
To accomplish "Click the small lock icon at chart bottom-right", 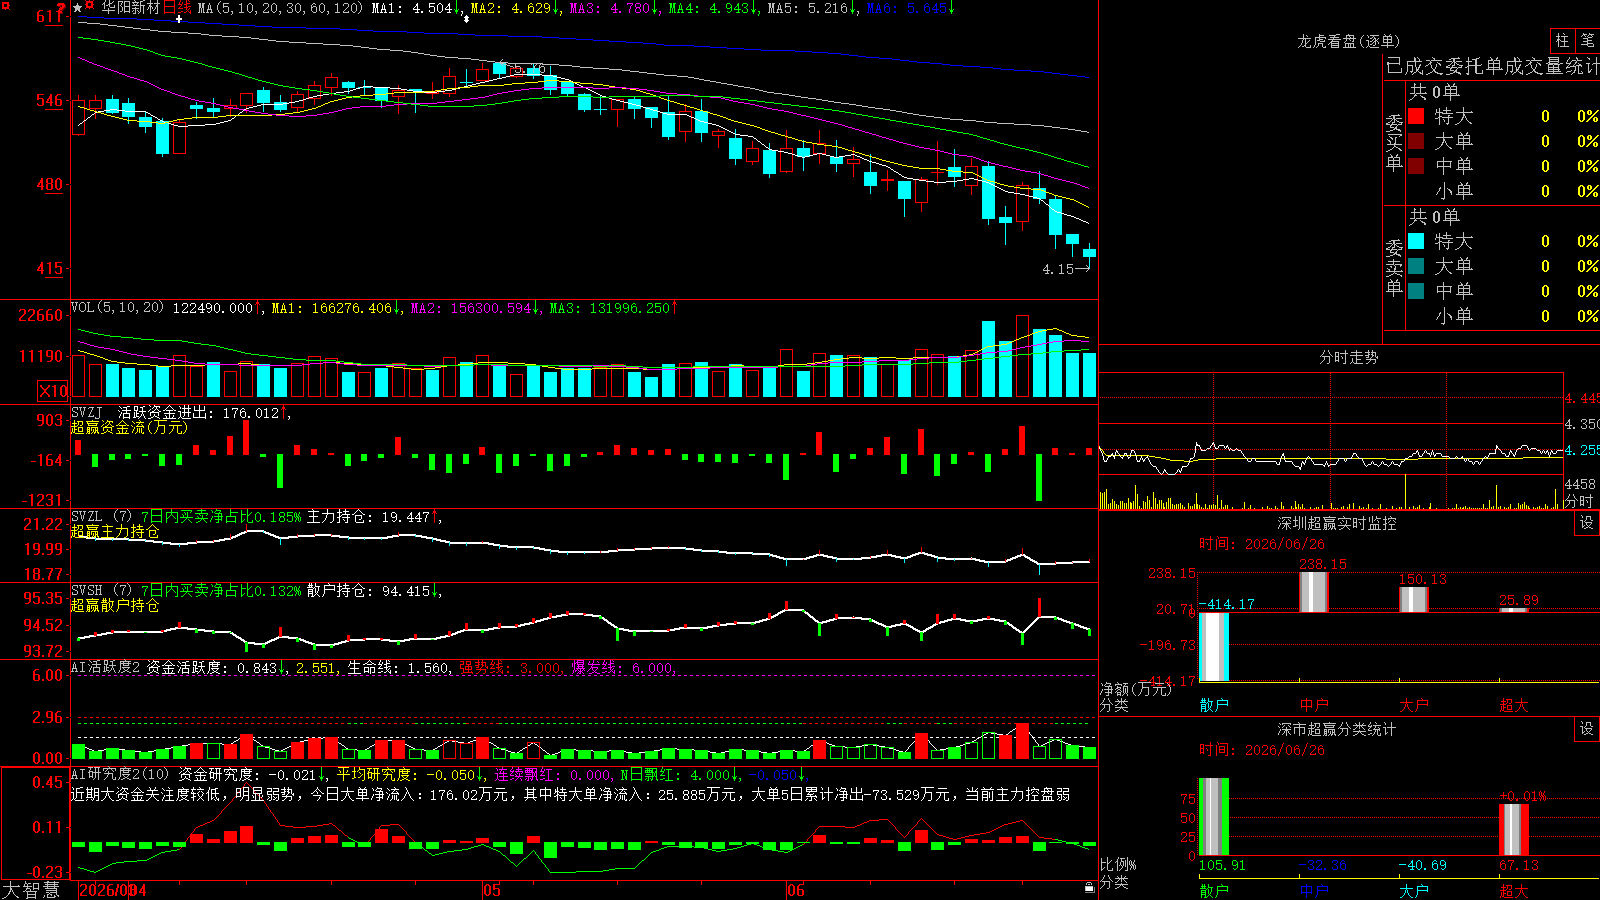I will click(1089, 887).
